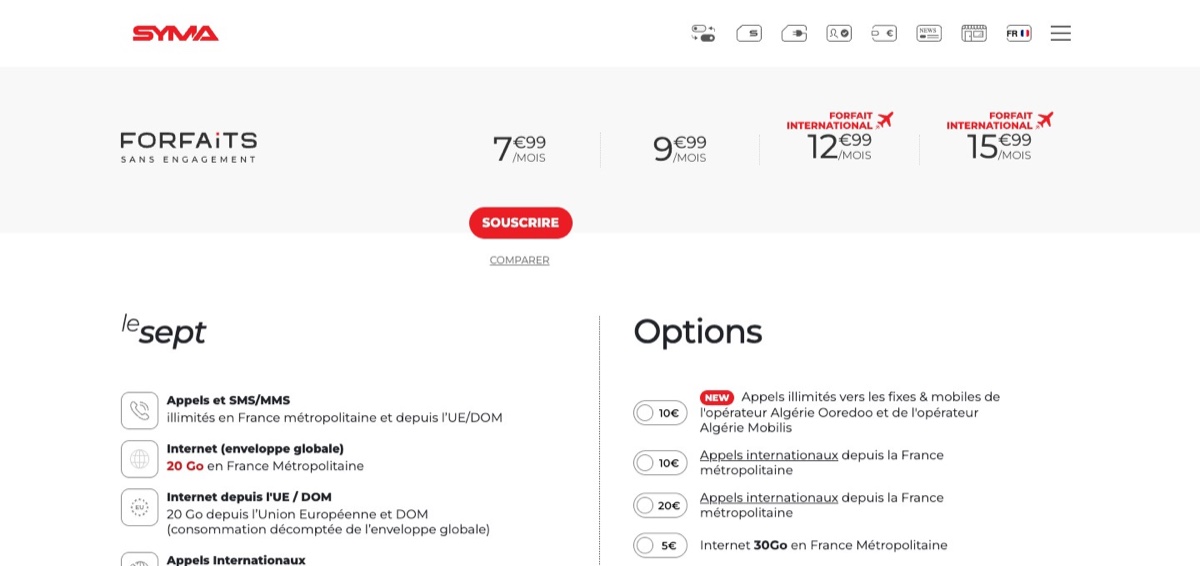This screenshot has height=566, width=1200.
Task: Open the store locator shop icon
Action: [974, 33]
